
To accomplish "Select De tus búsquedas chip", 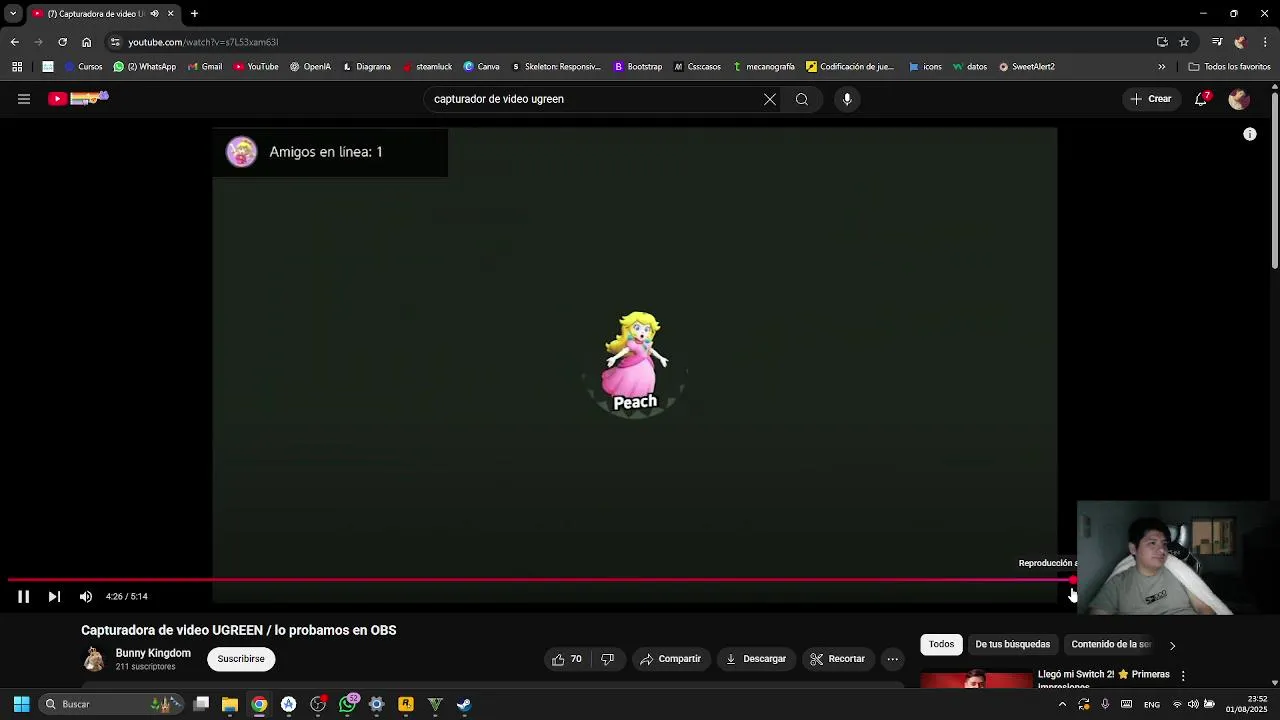I will pyautogui.click(x=1013, y=644).
